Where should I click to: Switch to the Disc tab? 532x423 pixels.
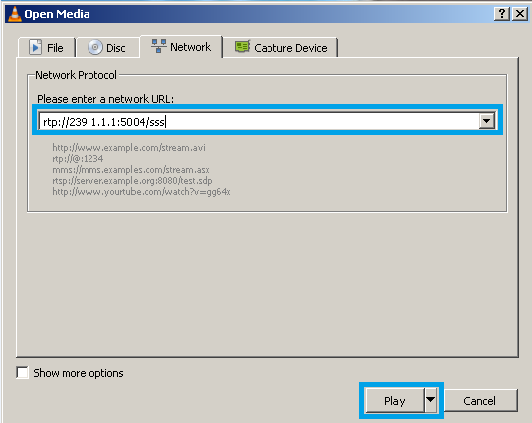pos(108,47)
